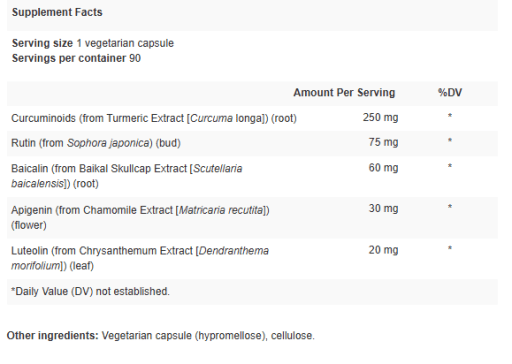Click the 30 mg amount value
This screenshot has width=512, height=364.
pyautogui.click(x=383, y=209)
